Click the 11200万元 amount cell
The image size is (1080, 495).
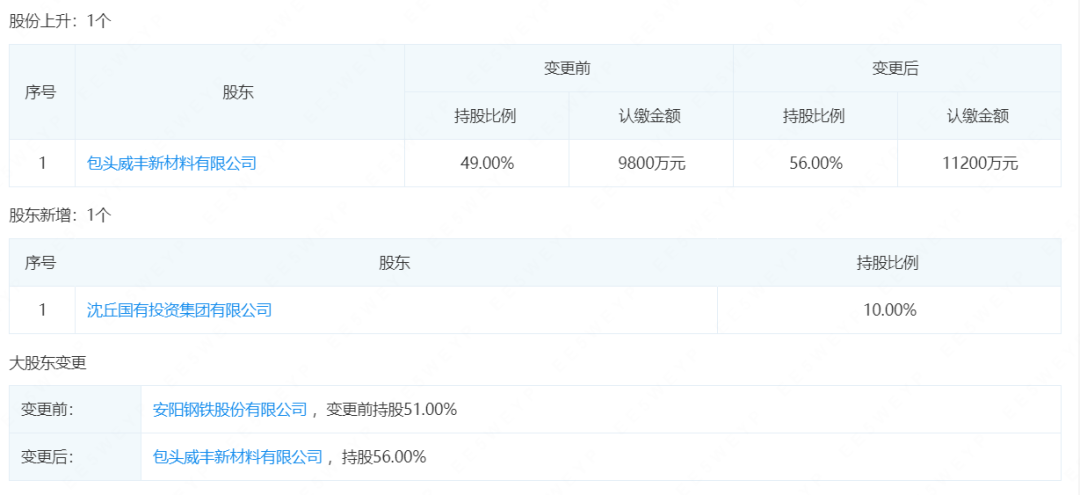(979, 163)
